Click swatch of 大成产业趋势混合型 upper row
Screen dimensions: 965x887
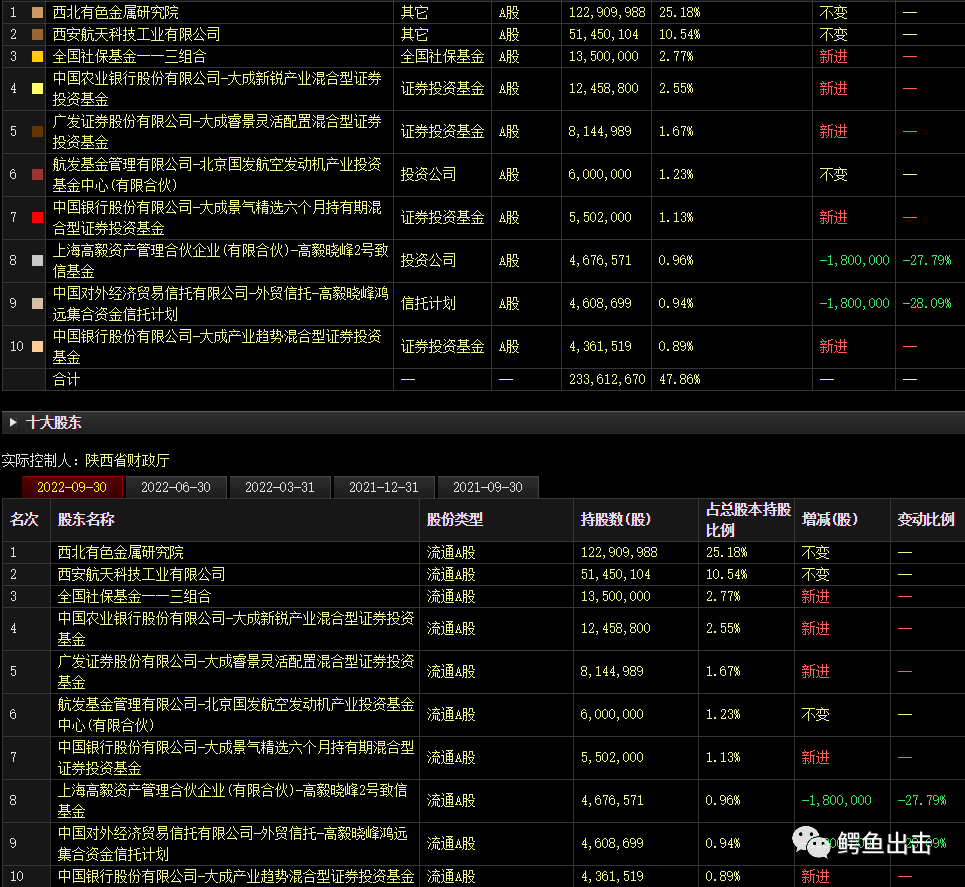click(x=38, y=347)
